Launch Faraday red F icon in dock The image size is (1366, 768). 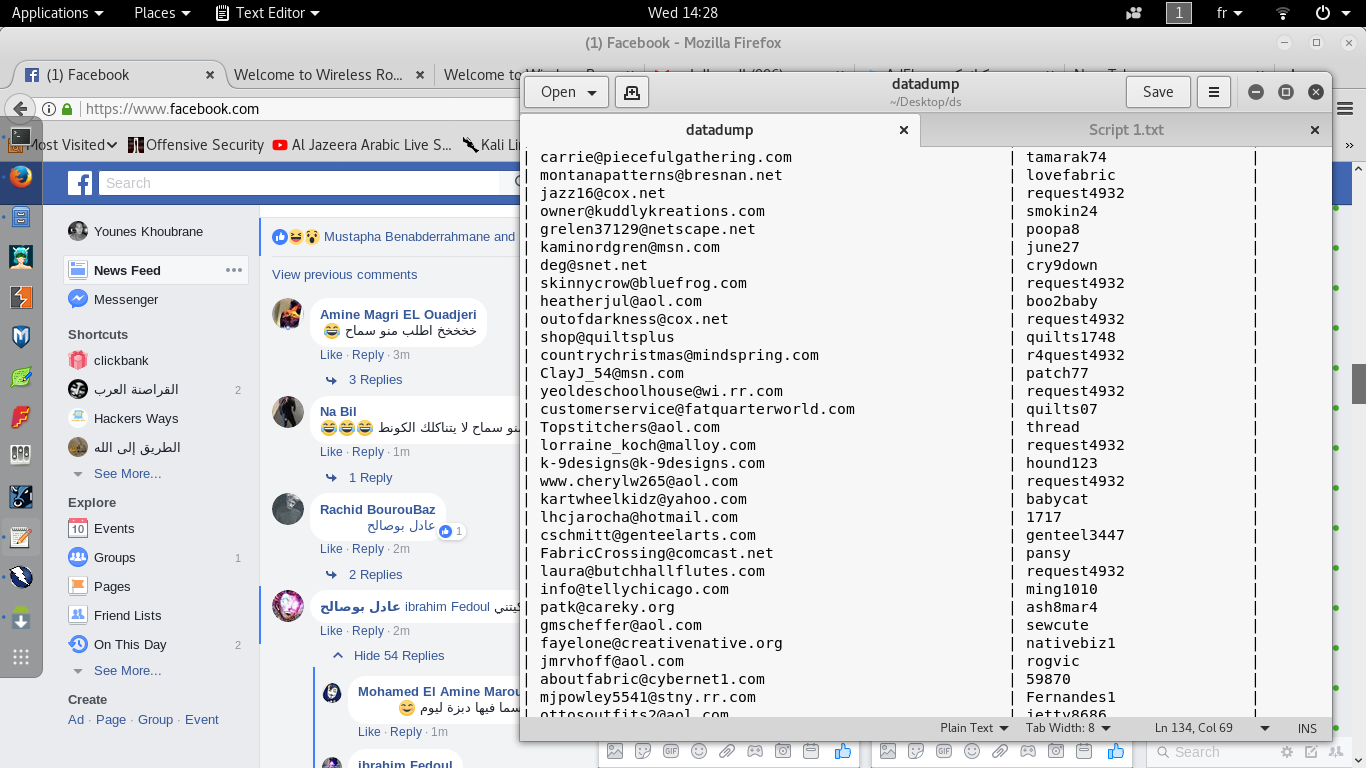(x=21, y=417)
